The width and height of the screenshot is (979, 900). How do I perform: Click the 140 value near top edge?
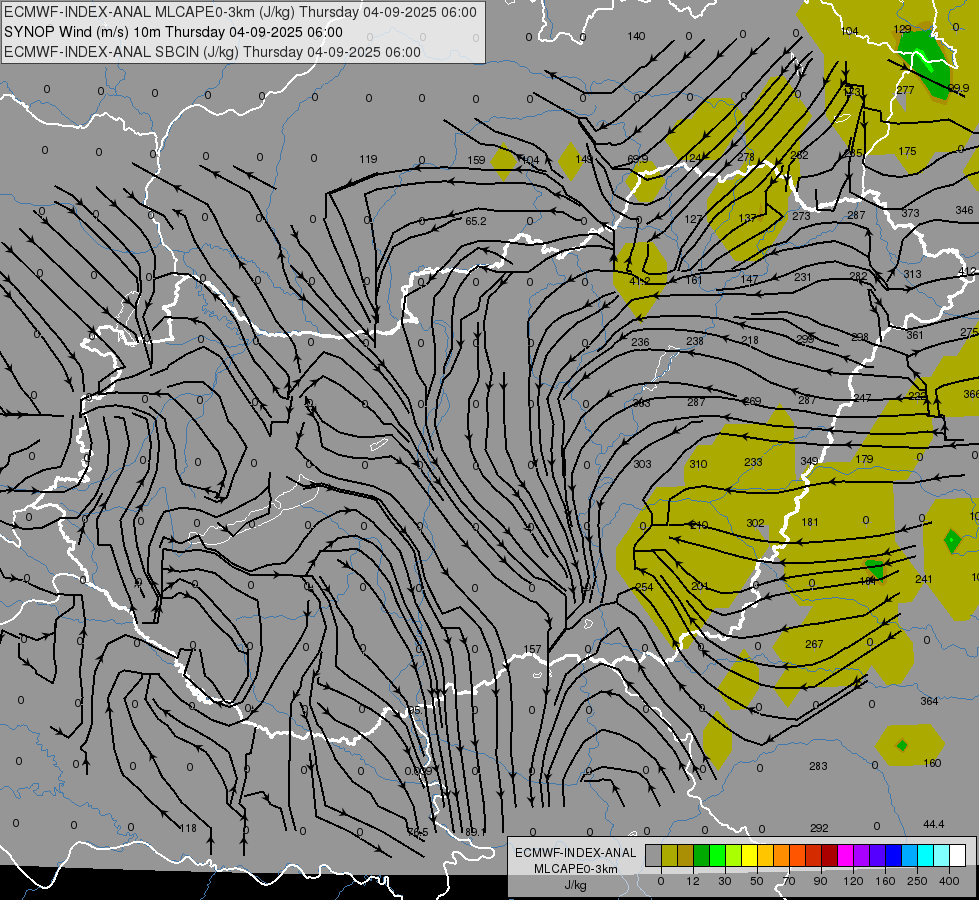coord(636,36)
